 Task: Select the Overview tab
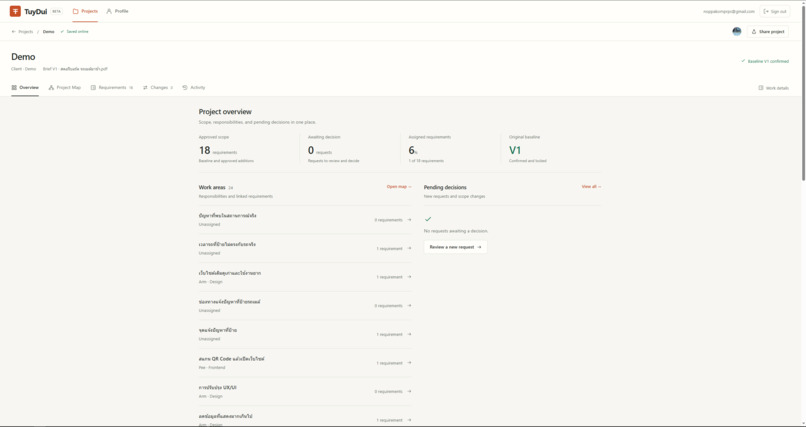coord(25,88)
